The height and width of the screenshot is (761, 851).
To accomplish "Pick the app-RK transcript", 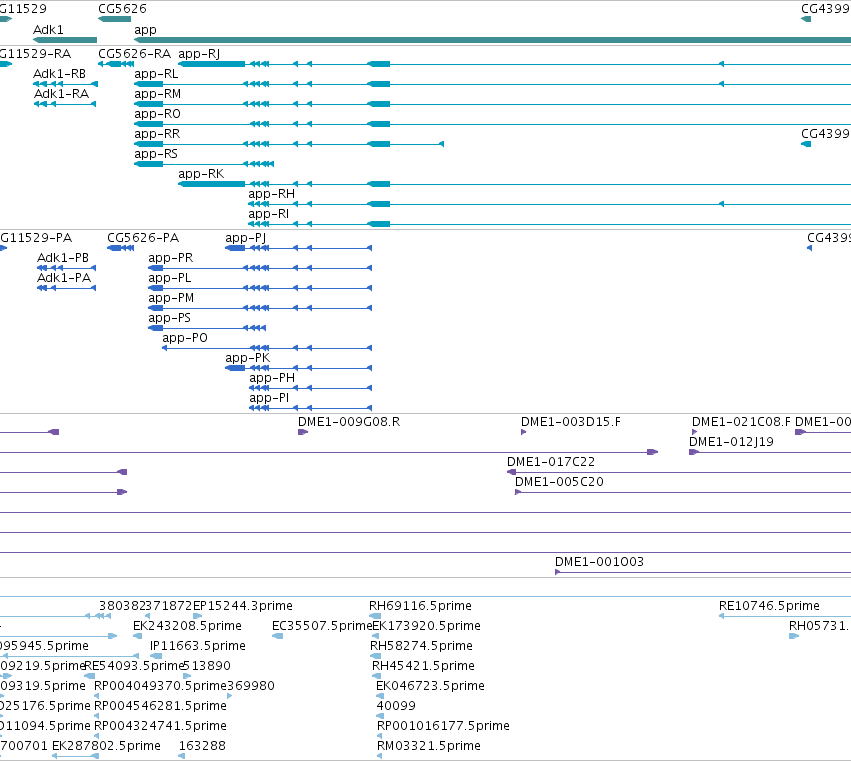I will coord(515,184).
